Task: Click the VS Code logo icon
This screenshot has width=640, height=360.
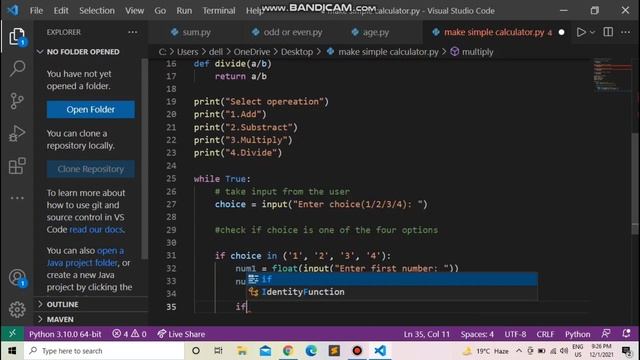Action: click(x=13, y=10)
